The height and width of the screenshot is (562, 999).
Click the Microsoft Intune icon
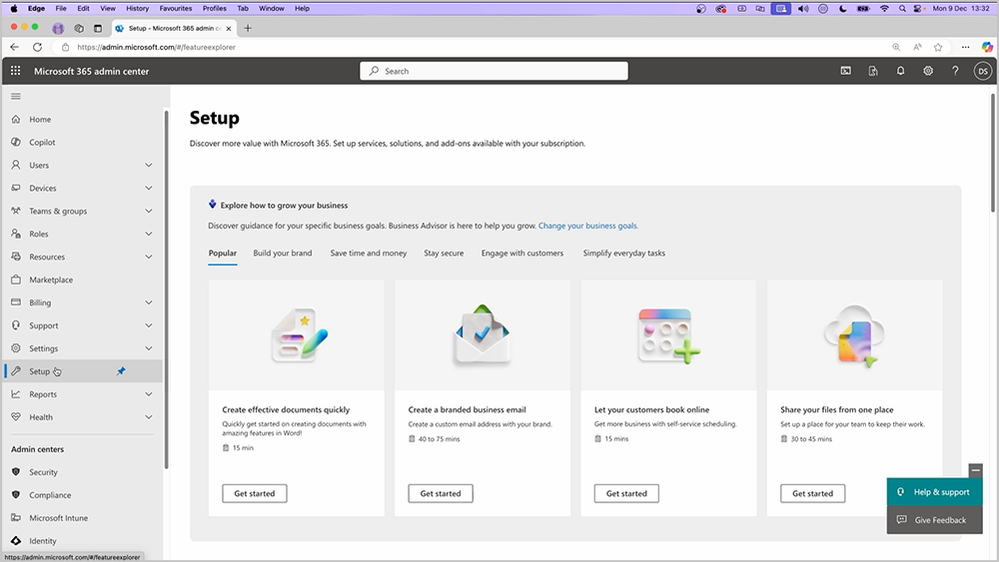16,518
